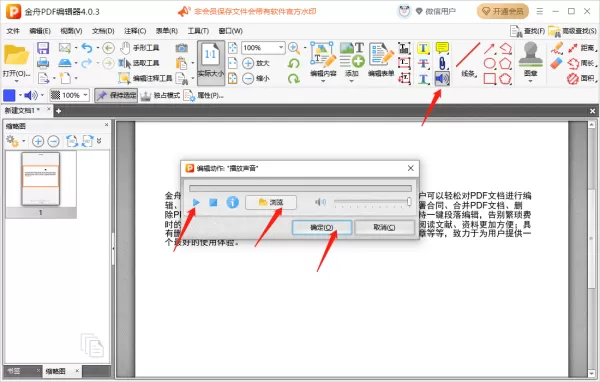Viewport: 600px width, 382px height.
Task: Select the Eraser tool
Action: point(556,63)
